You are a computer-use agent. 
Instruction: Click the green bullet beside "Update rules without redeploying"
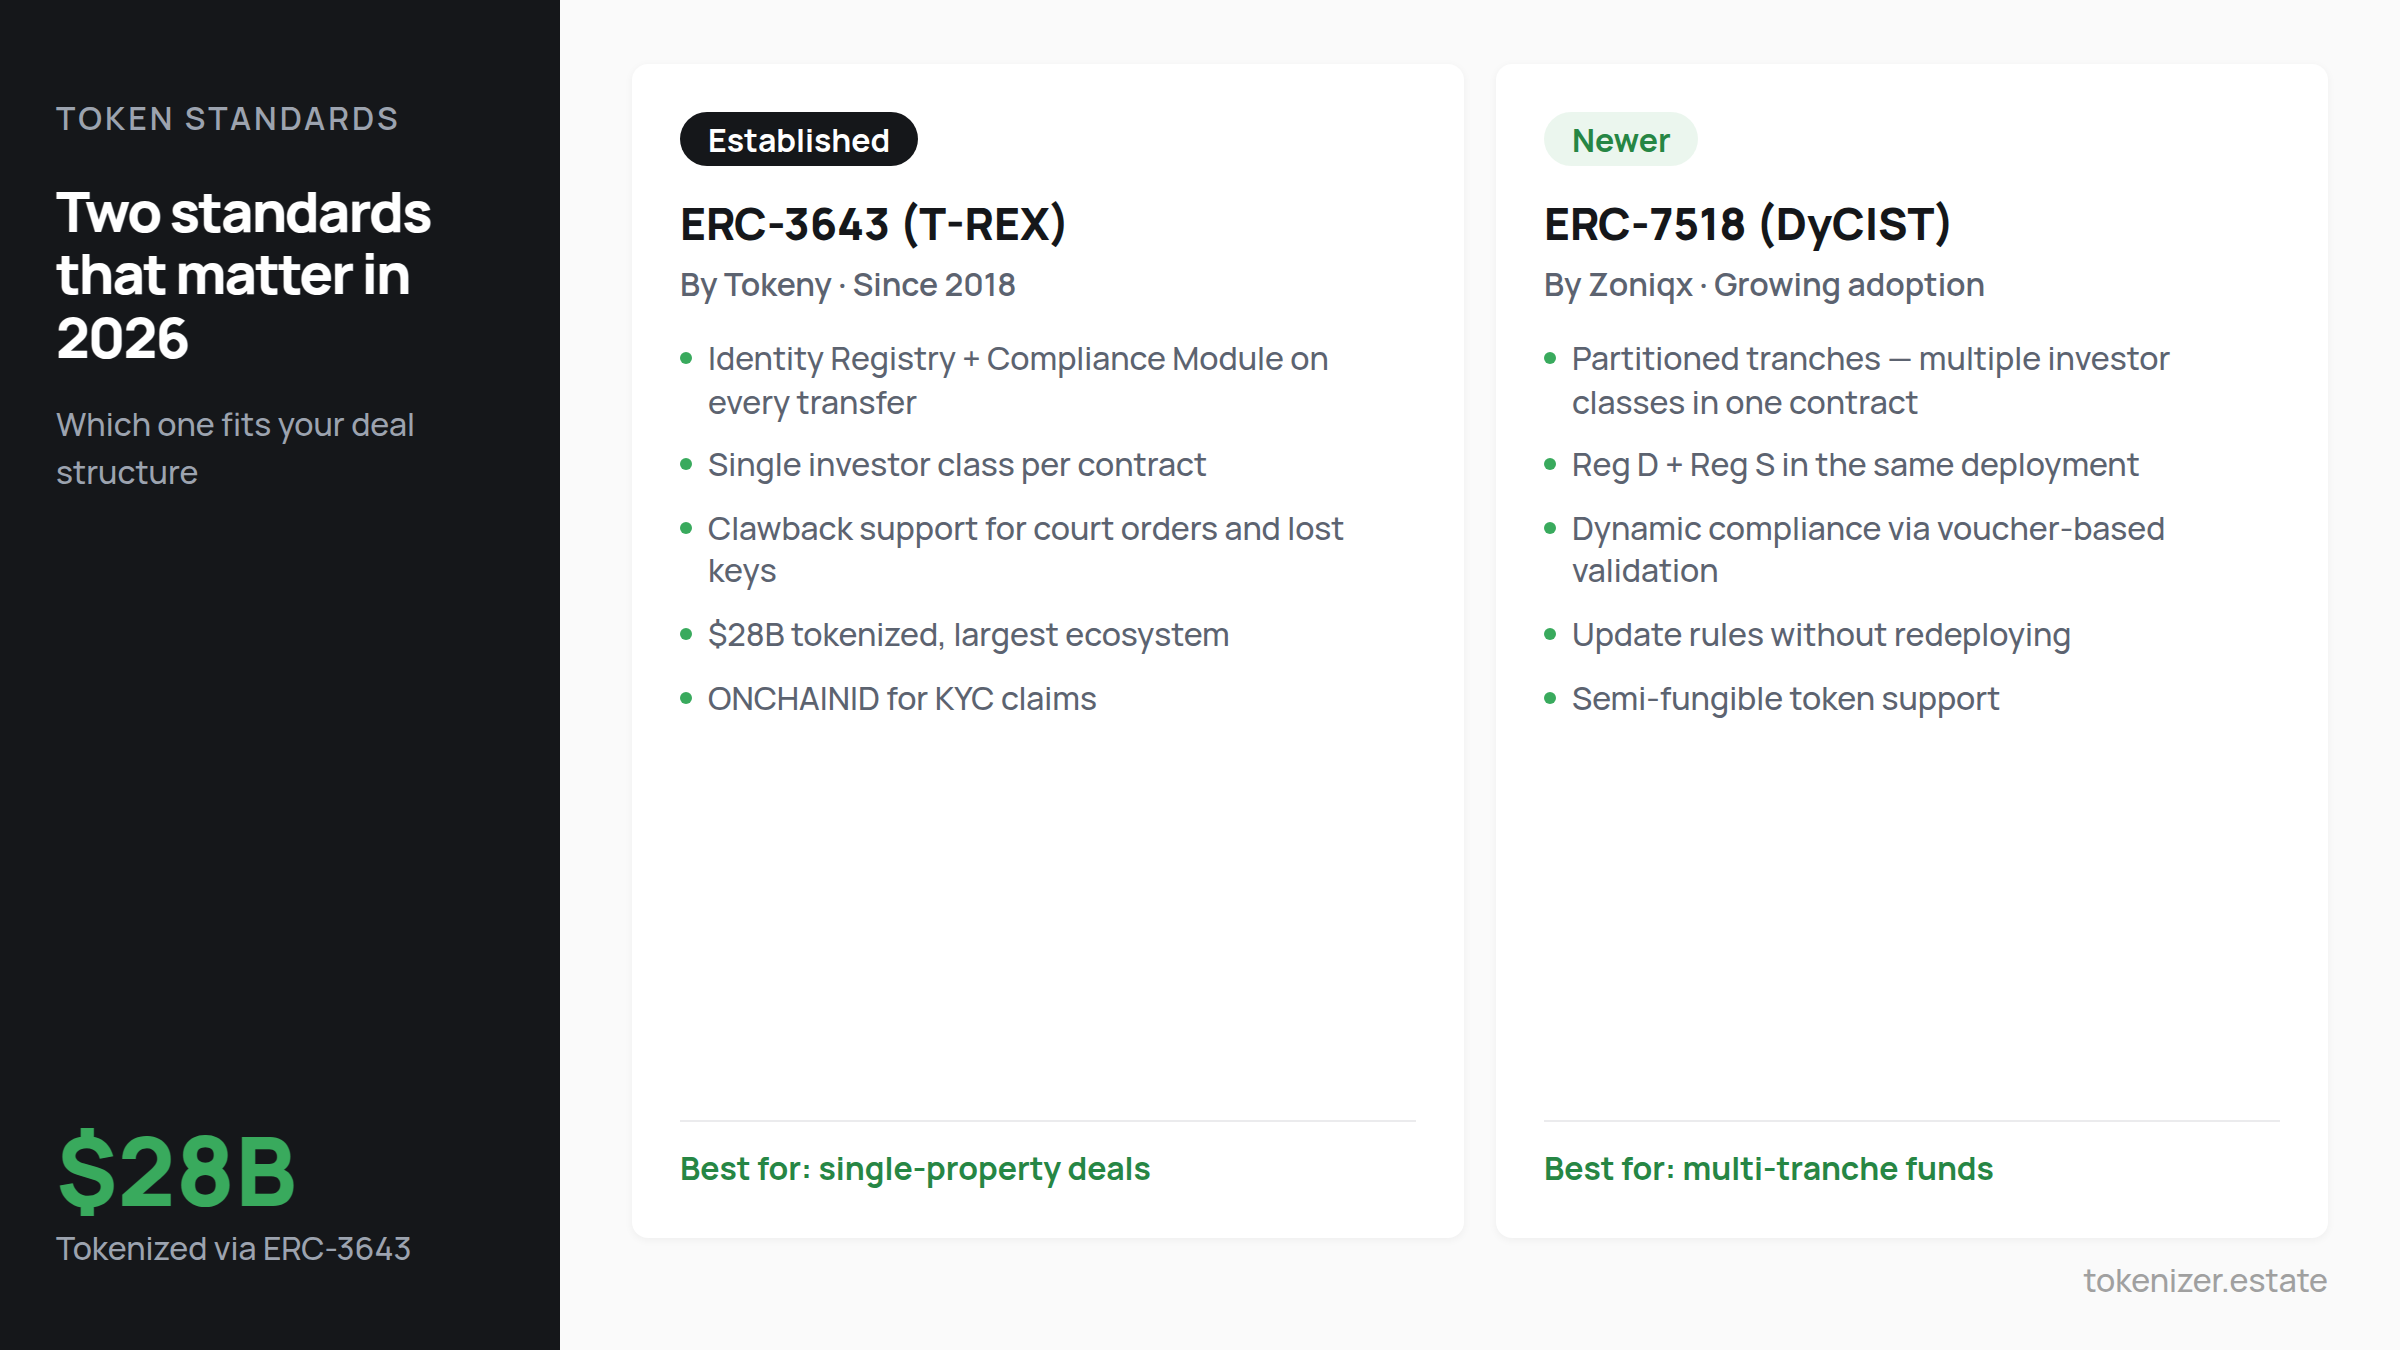pos(1551,636)
